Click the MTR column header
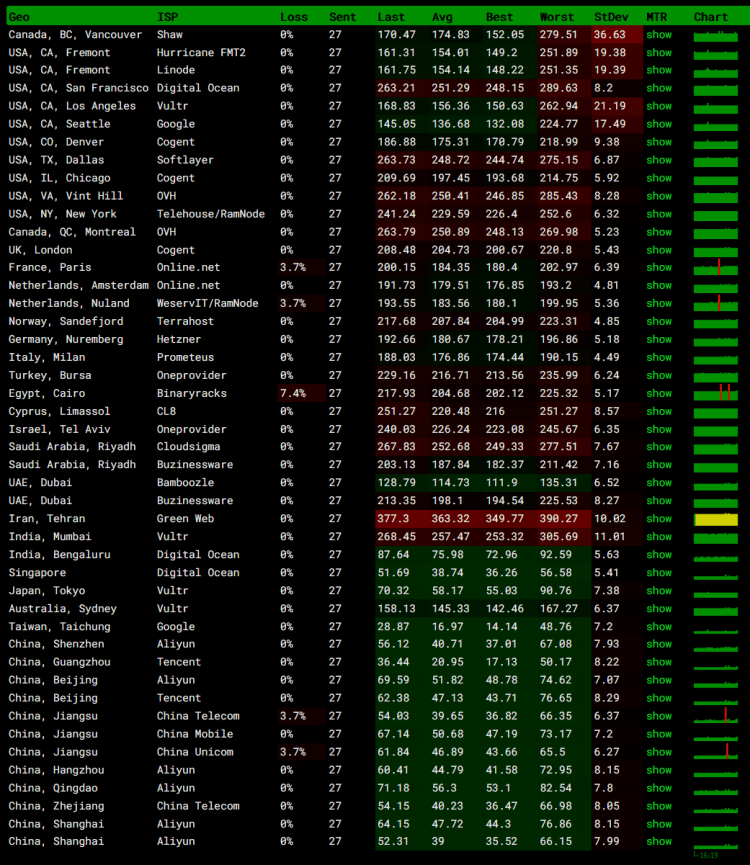 coord(656,17)
